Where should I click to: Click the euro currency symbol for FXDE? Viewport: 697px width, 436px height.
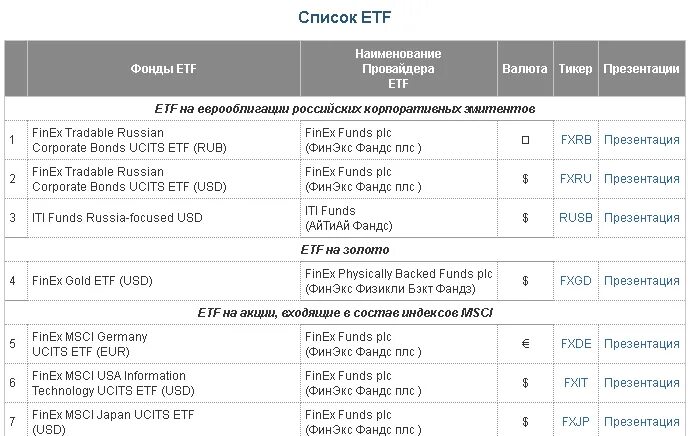525,344
